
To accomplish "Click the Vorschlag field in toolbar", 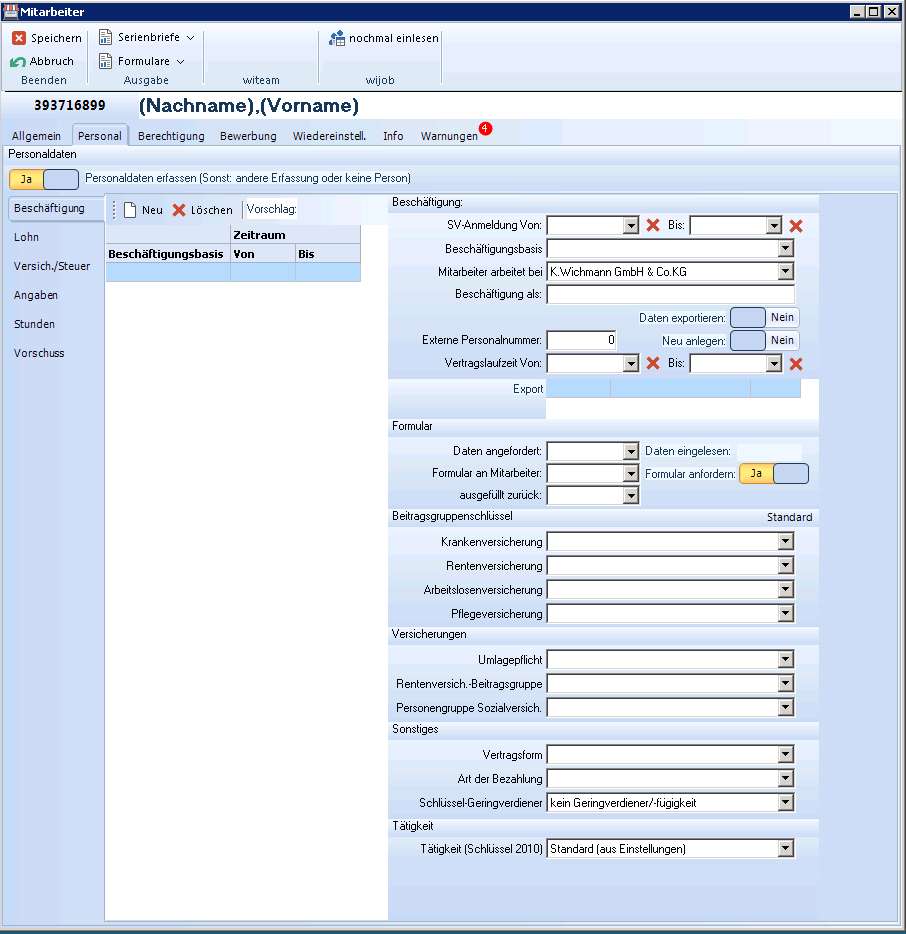I will 272,209.
